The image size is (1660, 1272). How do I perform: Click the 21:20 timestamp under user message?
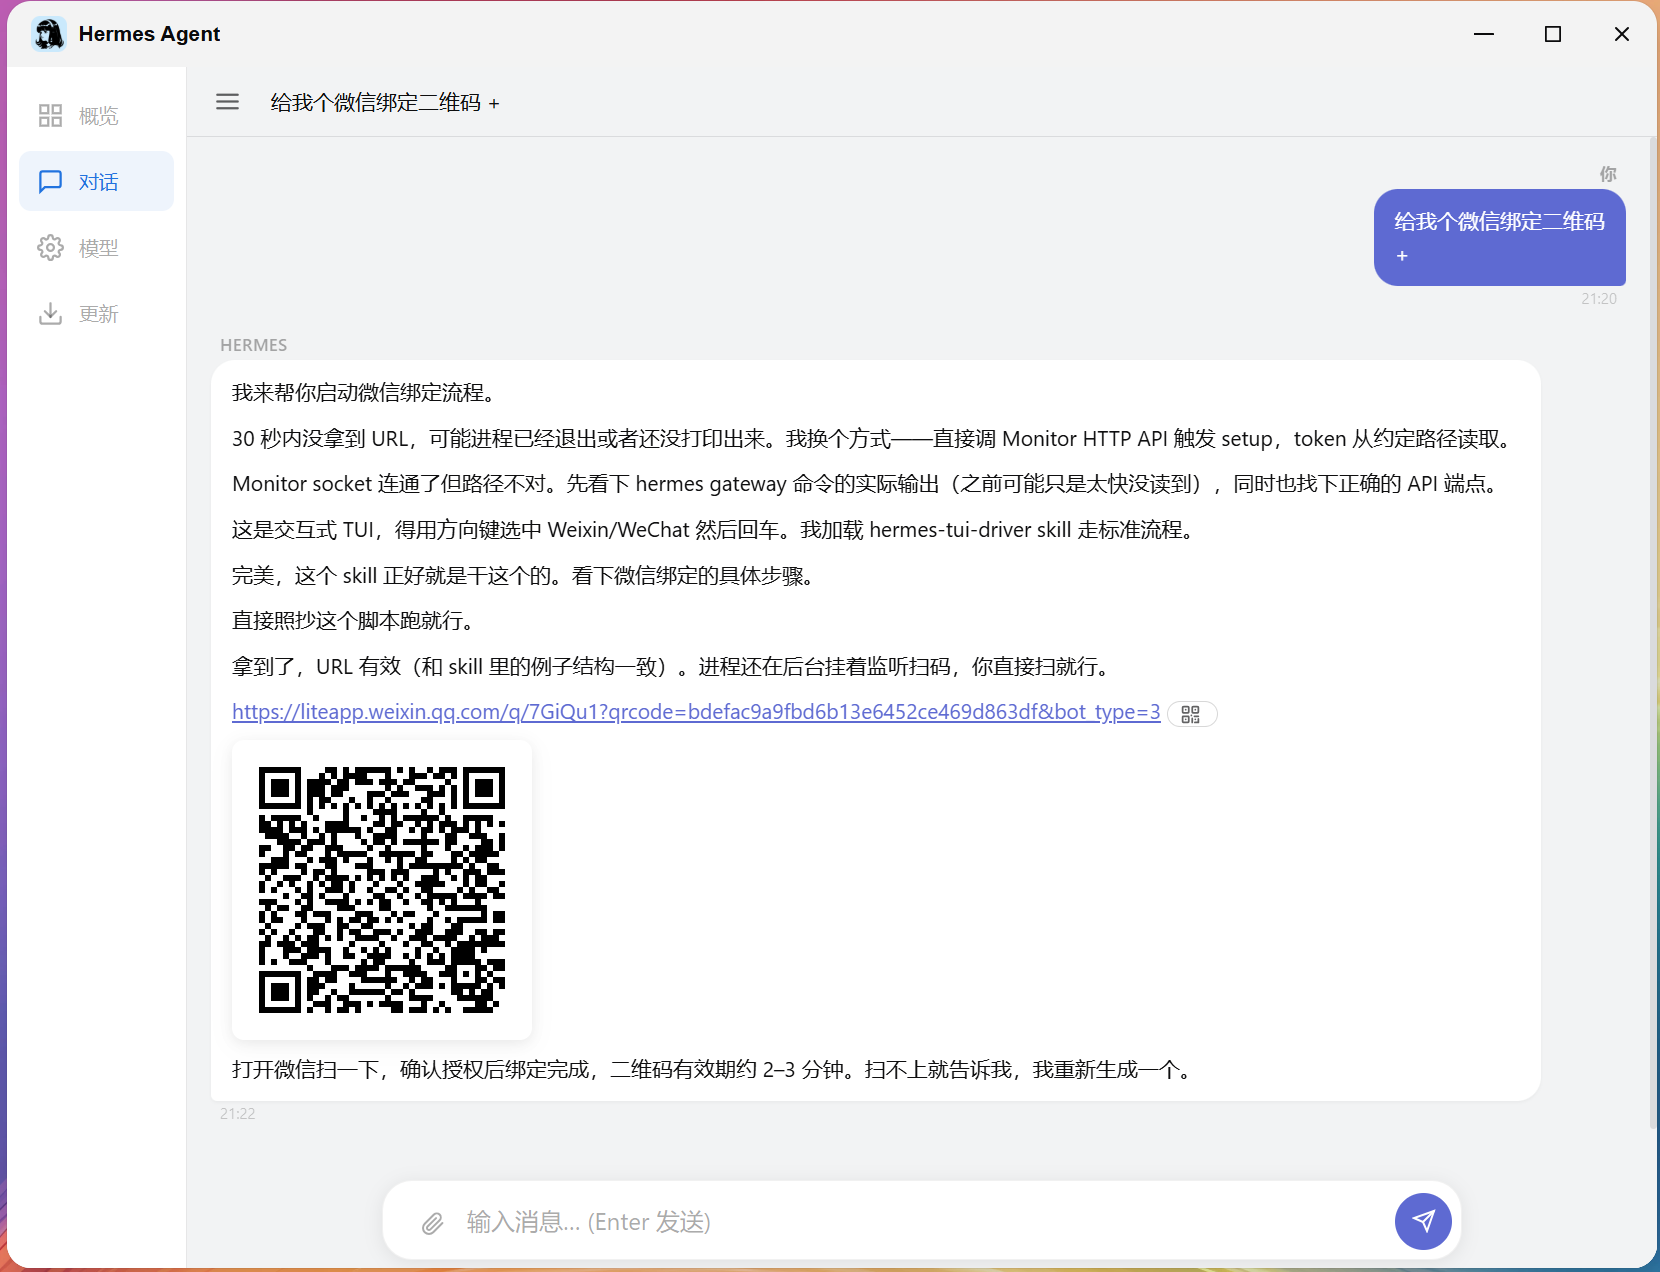click(1599, 298)
